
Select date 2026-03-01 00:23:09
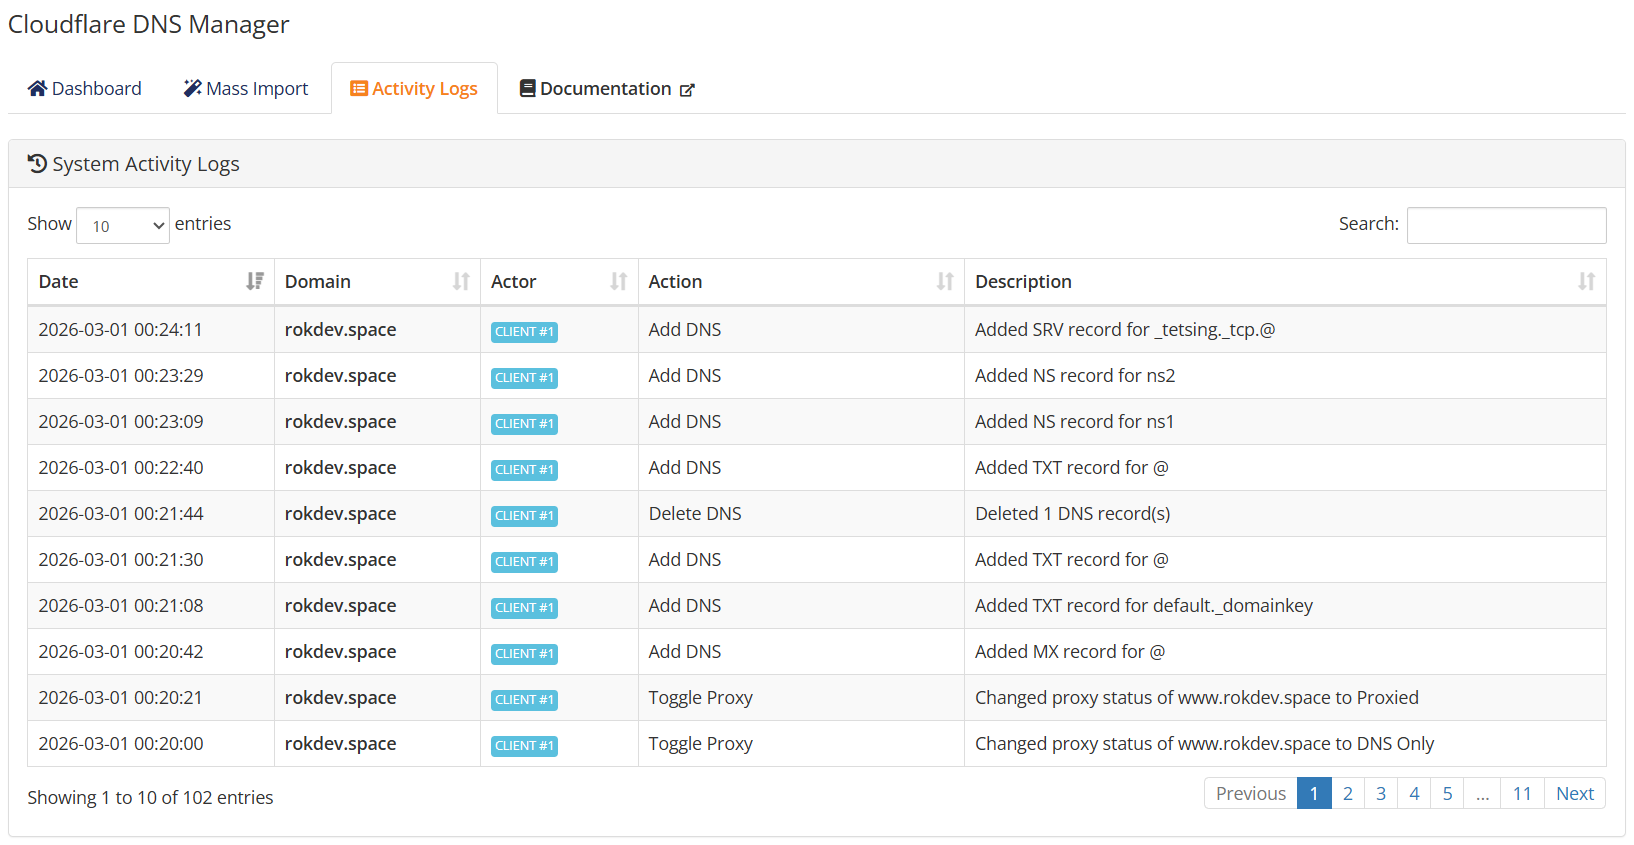[121, 421]
